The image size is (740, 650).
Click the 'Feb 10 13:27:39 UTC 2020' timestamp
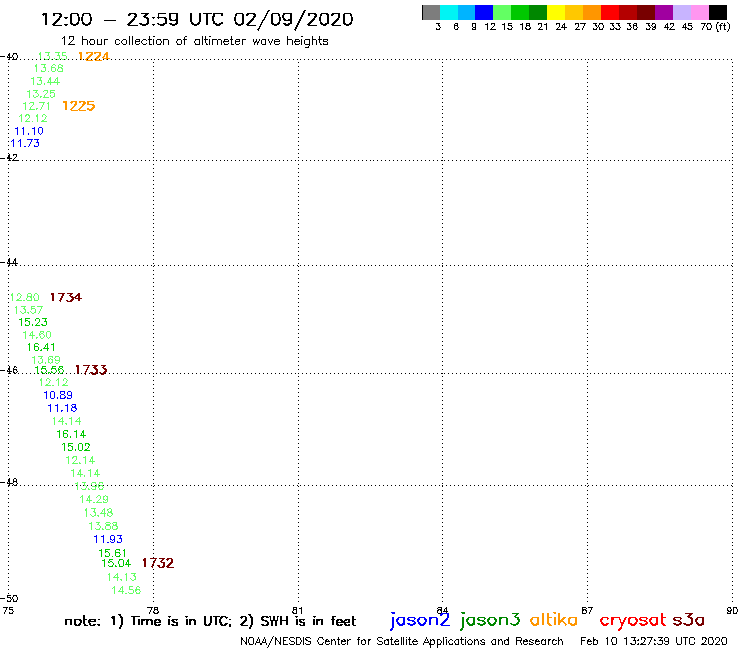click(654, 641)
